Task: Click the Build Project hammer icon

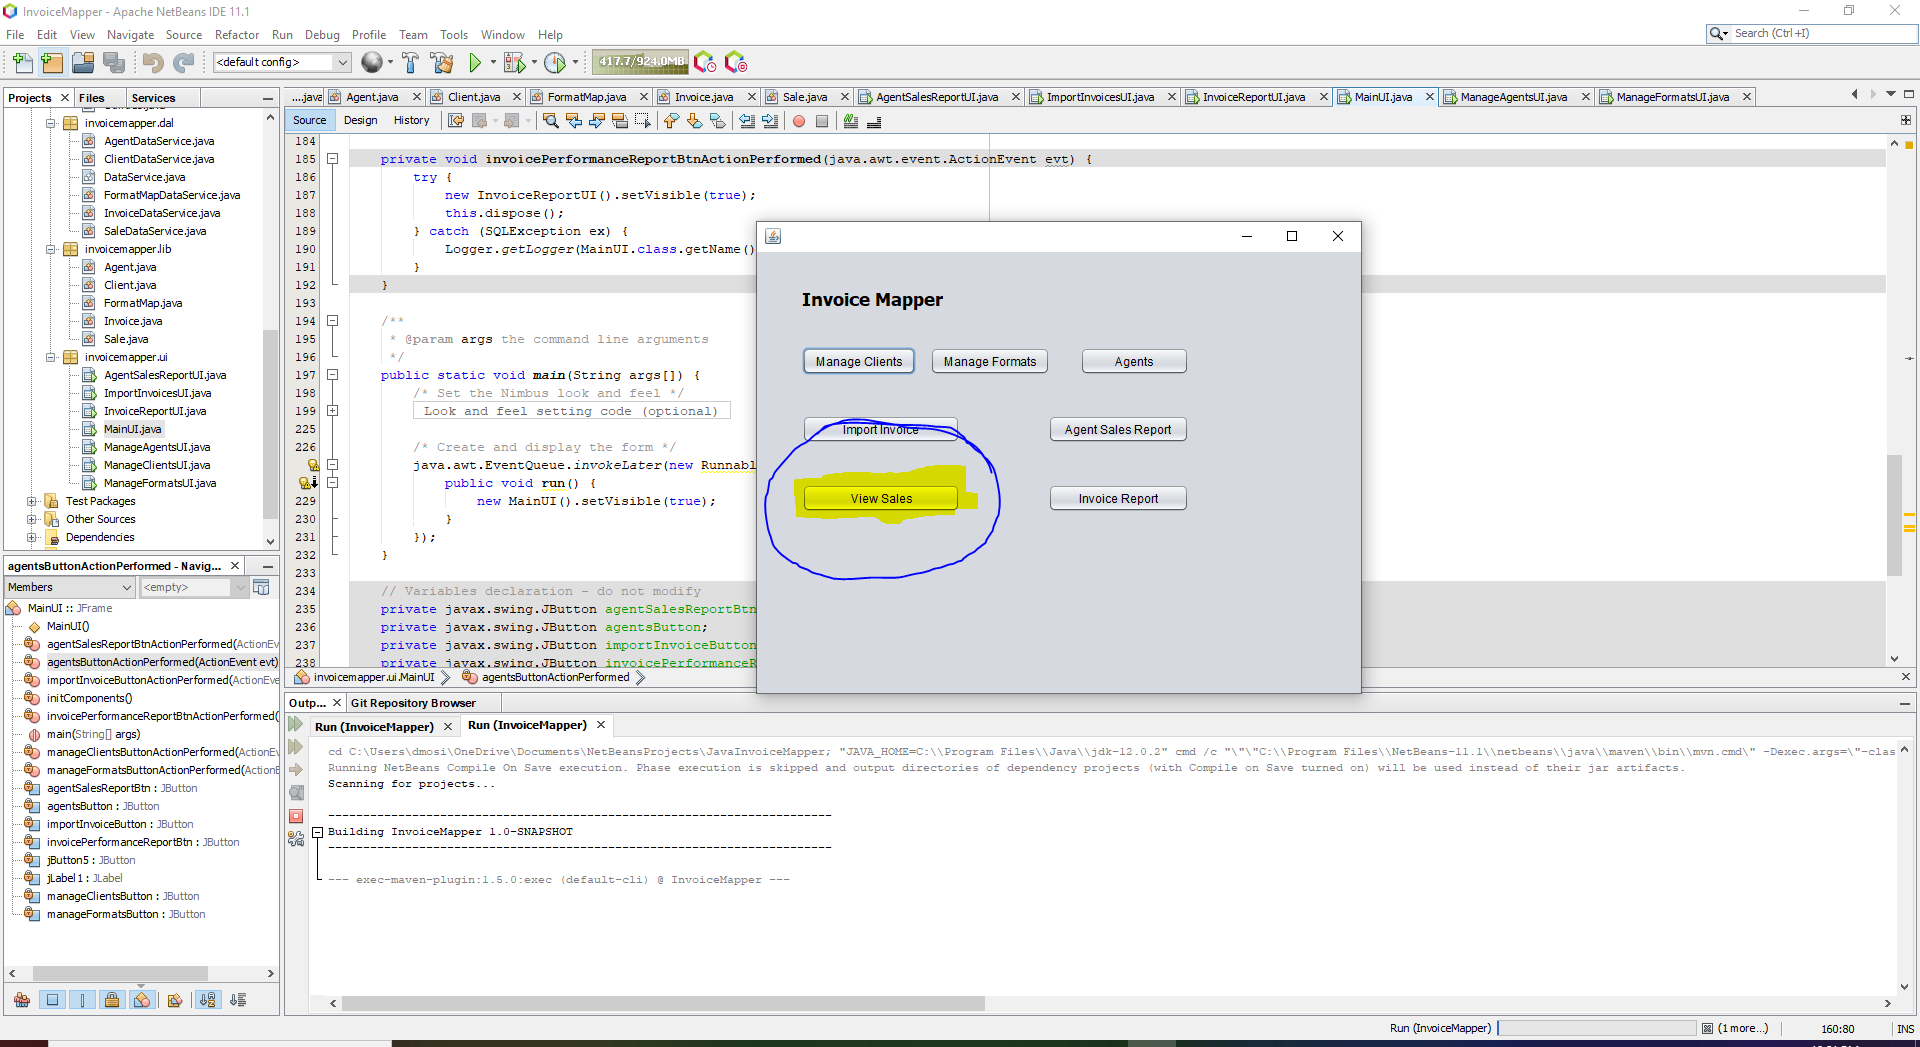Action: (410, 63)
